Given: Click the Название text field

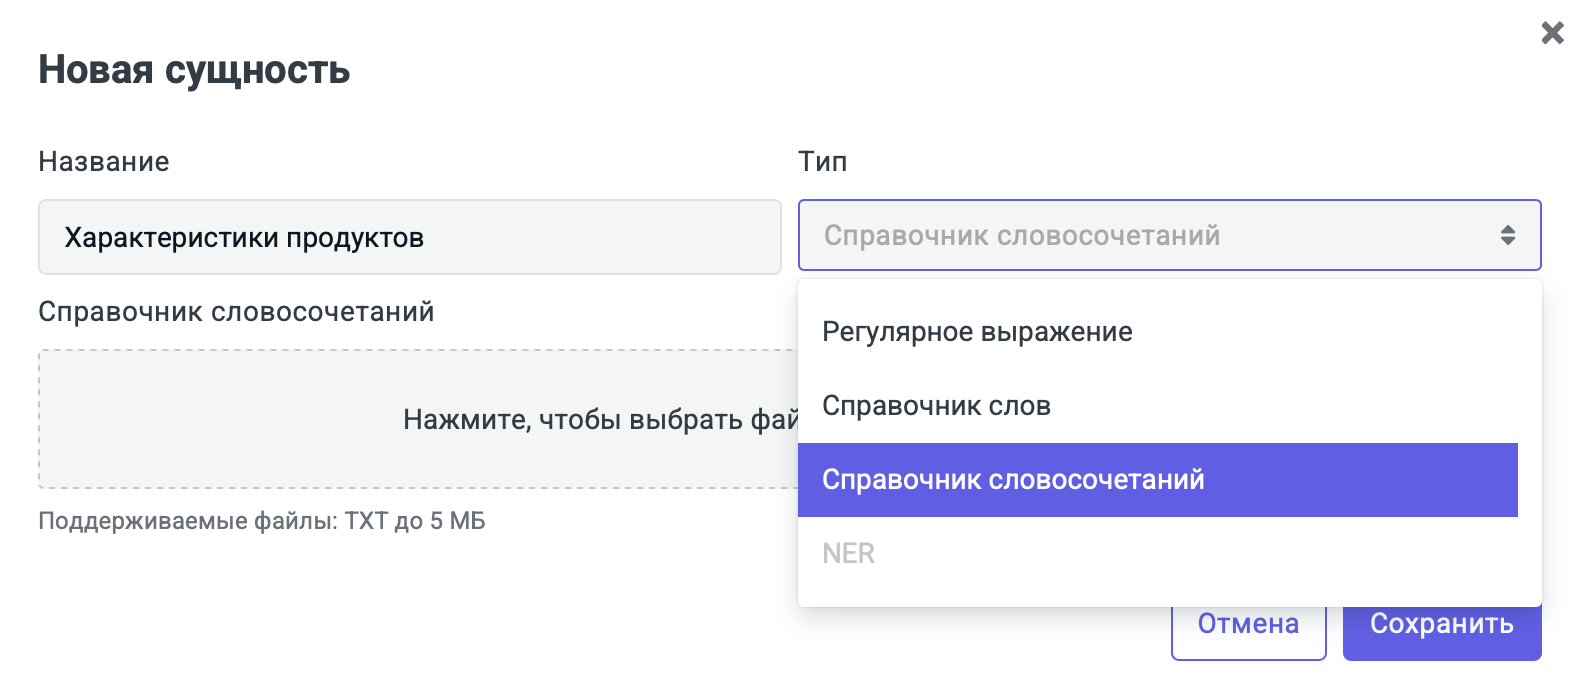Looking at the screenshot, I should (x=600, y=237).
